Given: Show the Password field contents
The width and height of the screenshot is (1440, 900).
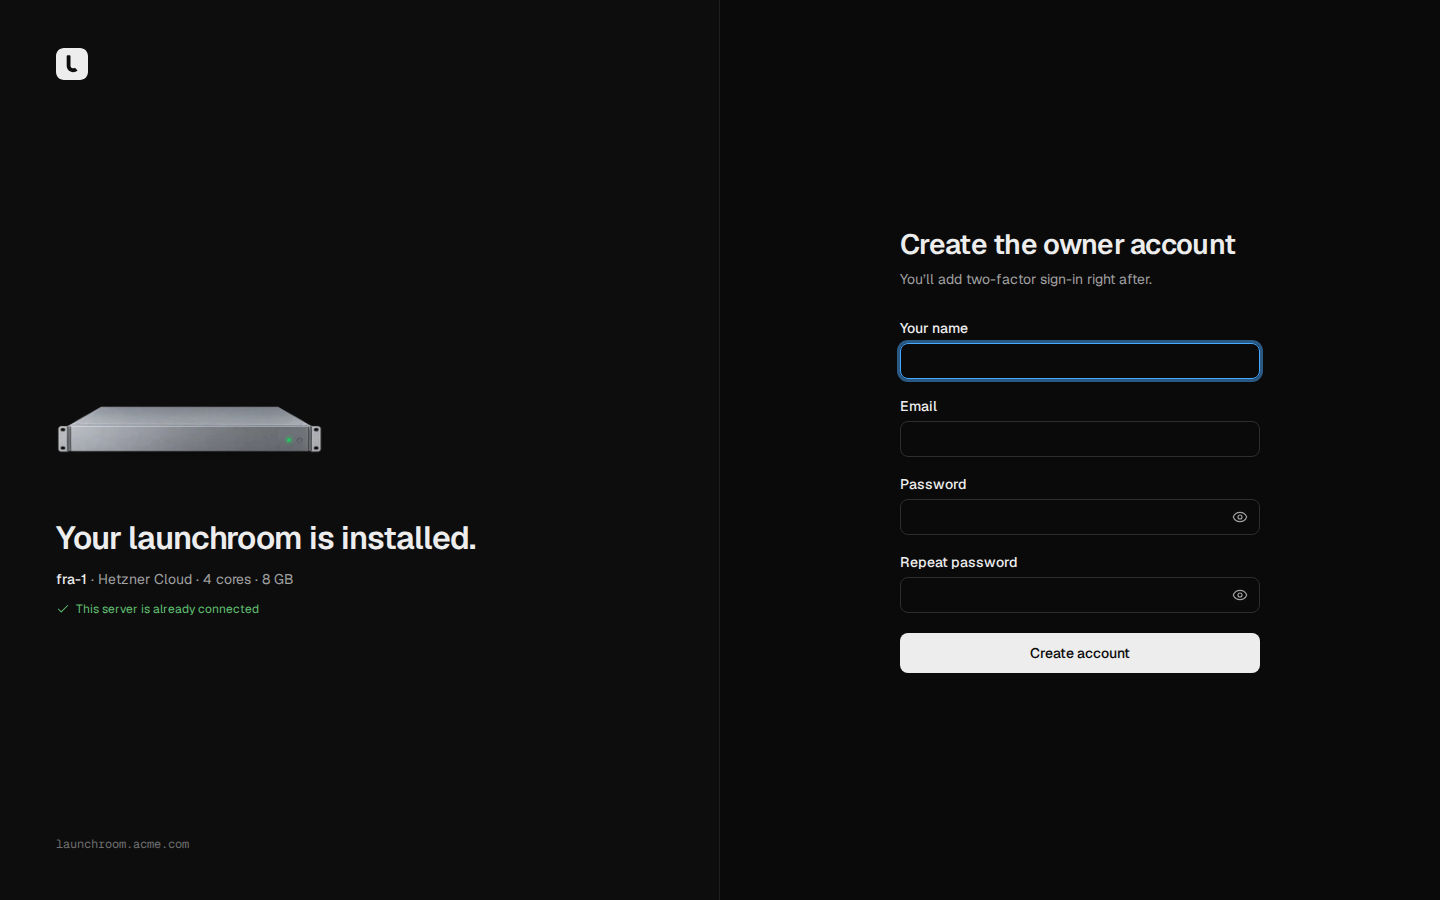Looking at the screenshot, I should pyautogui.click(x=1240, y=517).
